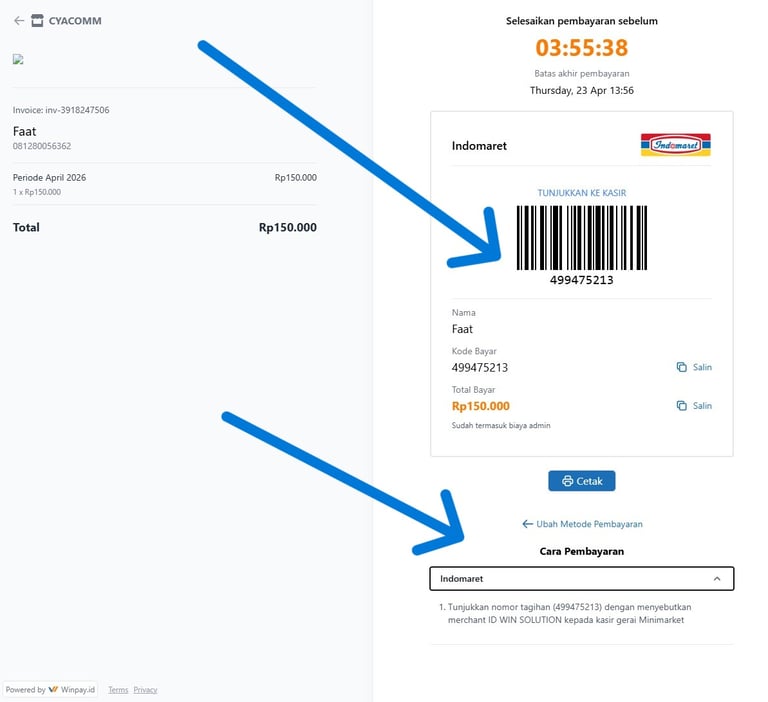
Task: Click the Periode April 2026 line item
Action: pyautogui.click(x=50, y=177)
